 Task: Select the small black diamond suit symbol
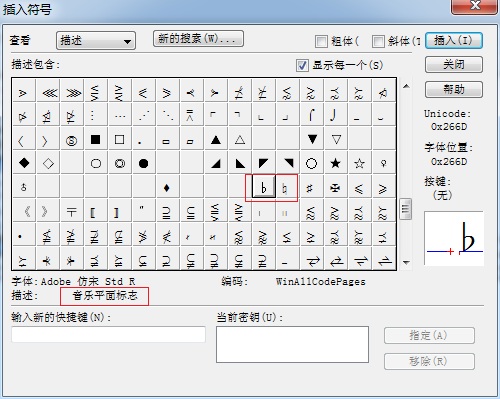pyautogui.click(x=167, y=188)
